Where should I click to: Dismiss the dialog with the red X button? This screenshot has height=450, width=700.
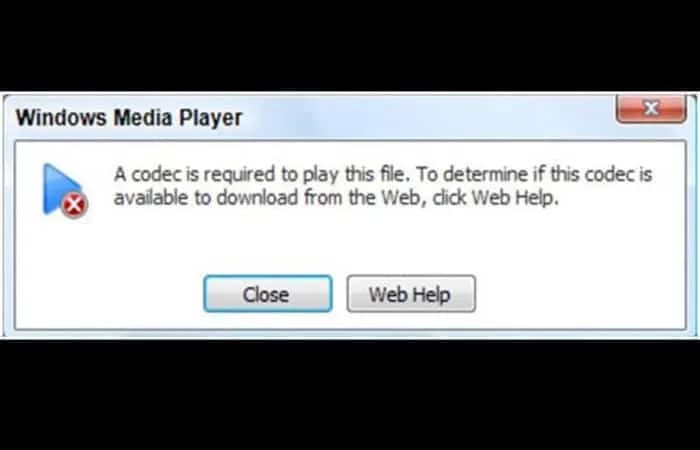click(x=651, y=108)
